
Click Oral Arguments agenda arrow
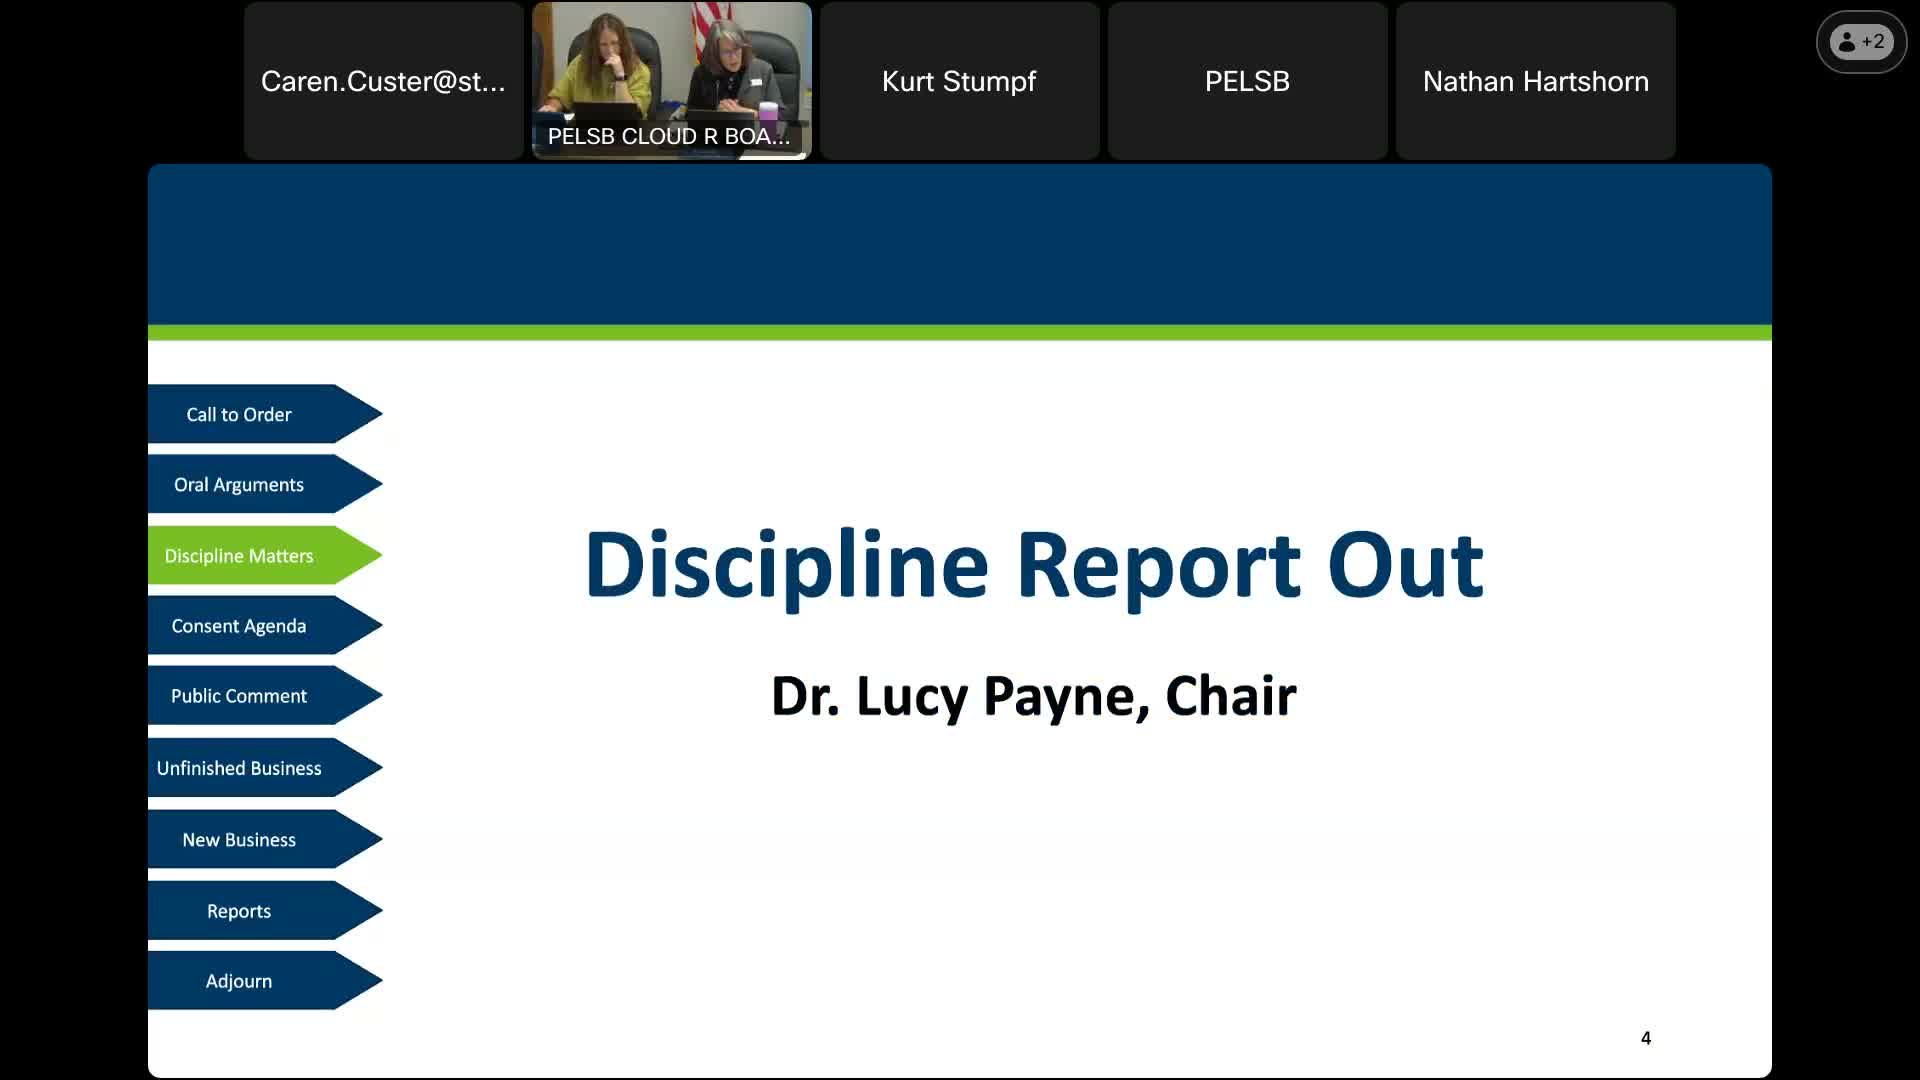click(x=240, y=485)
